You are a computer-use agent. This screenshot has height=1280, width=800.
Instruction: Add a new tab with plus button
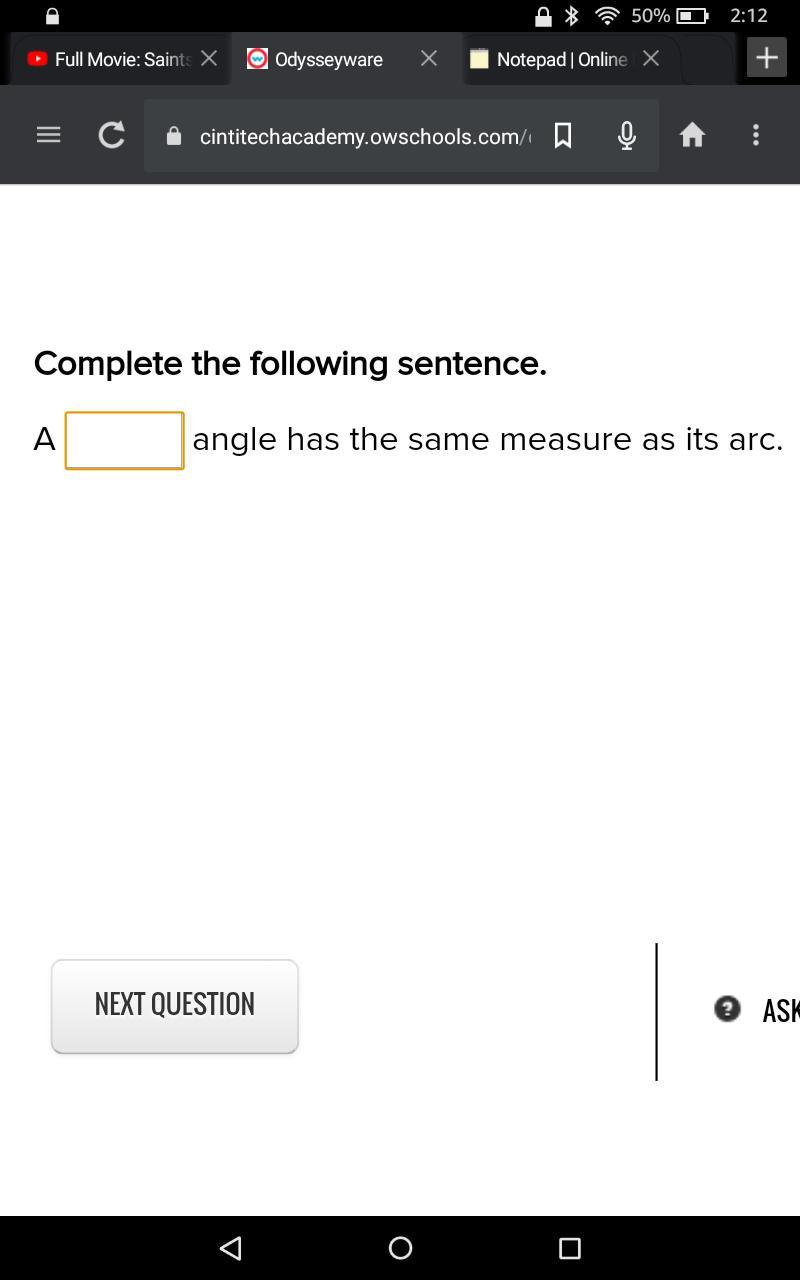(x=767, y=58)
